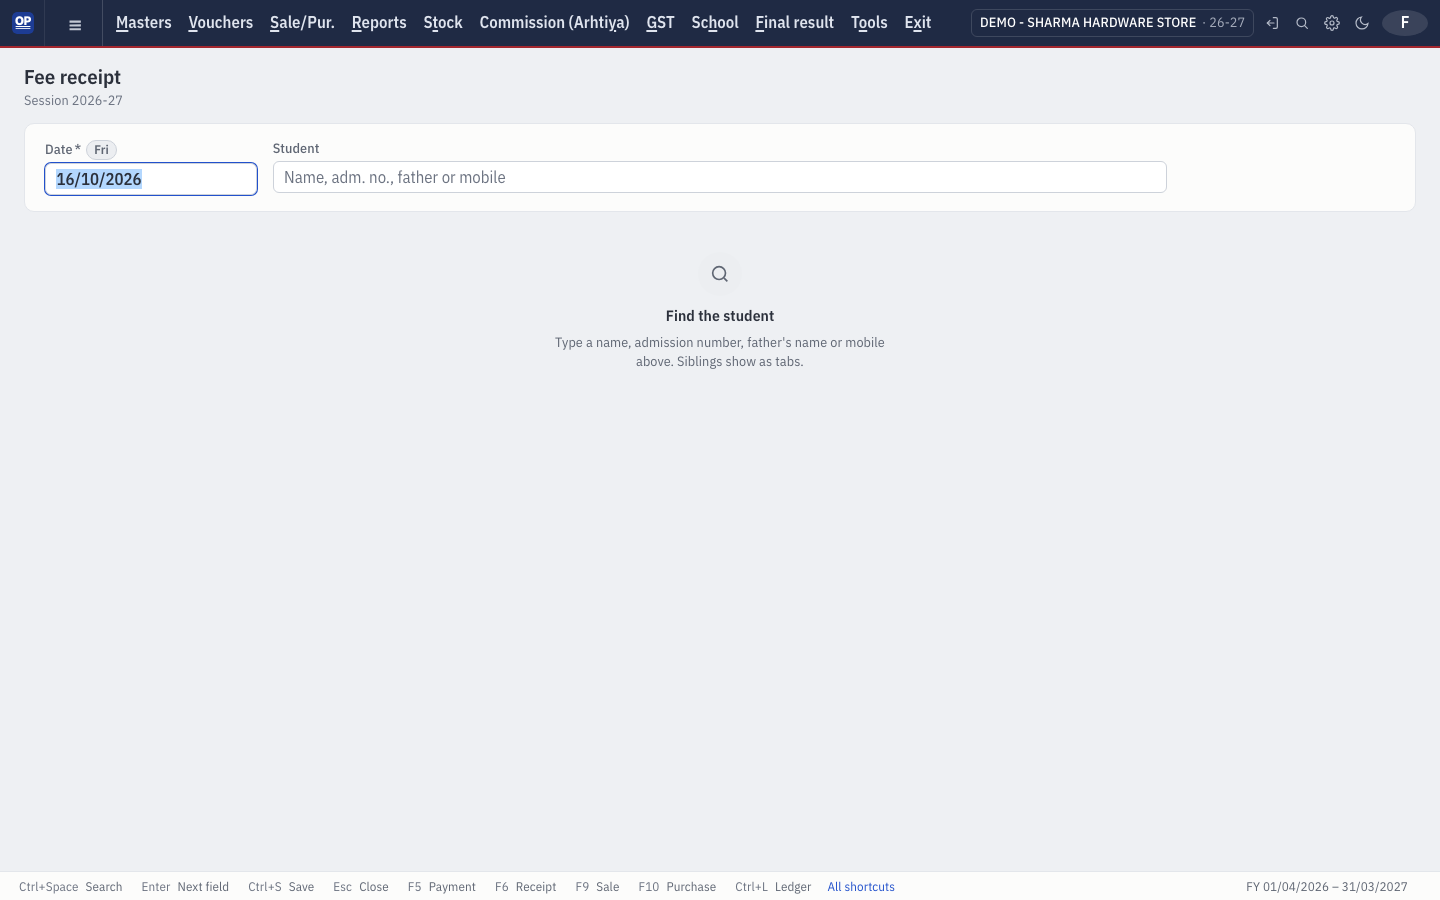Open the hamburger sidebar menu
Viewport: 1440px width, 900px height.
point(75,24)
